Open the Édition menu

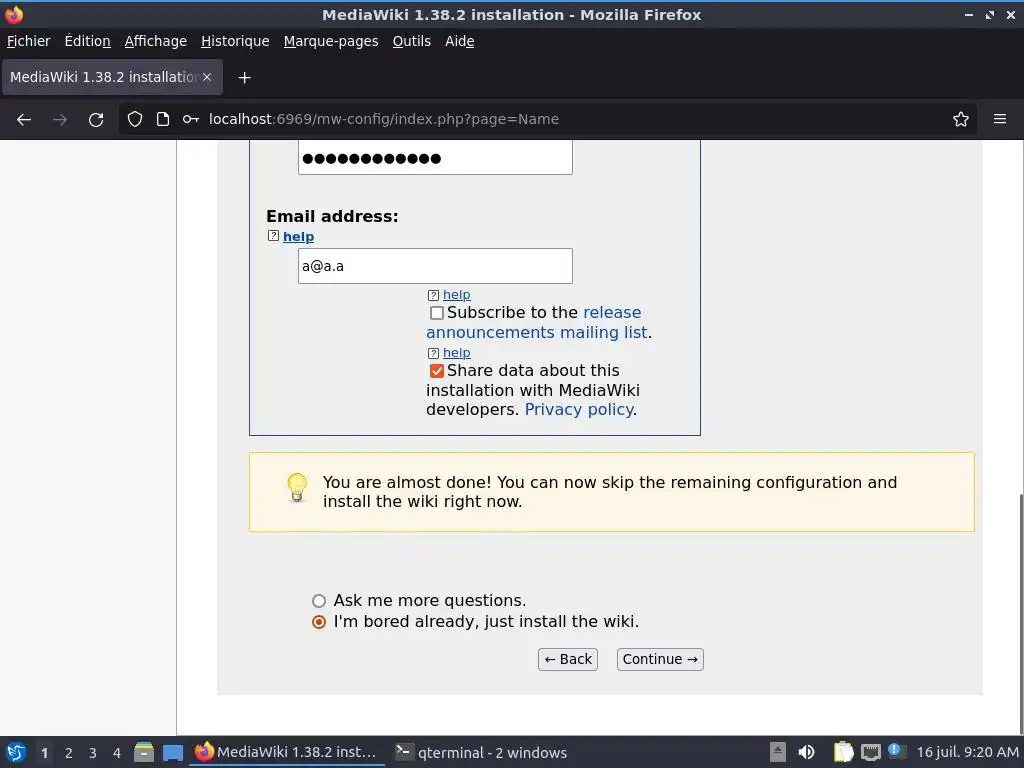point(88,41)
